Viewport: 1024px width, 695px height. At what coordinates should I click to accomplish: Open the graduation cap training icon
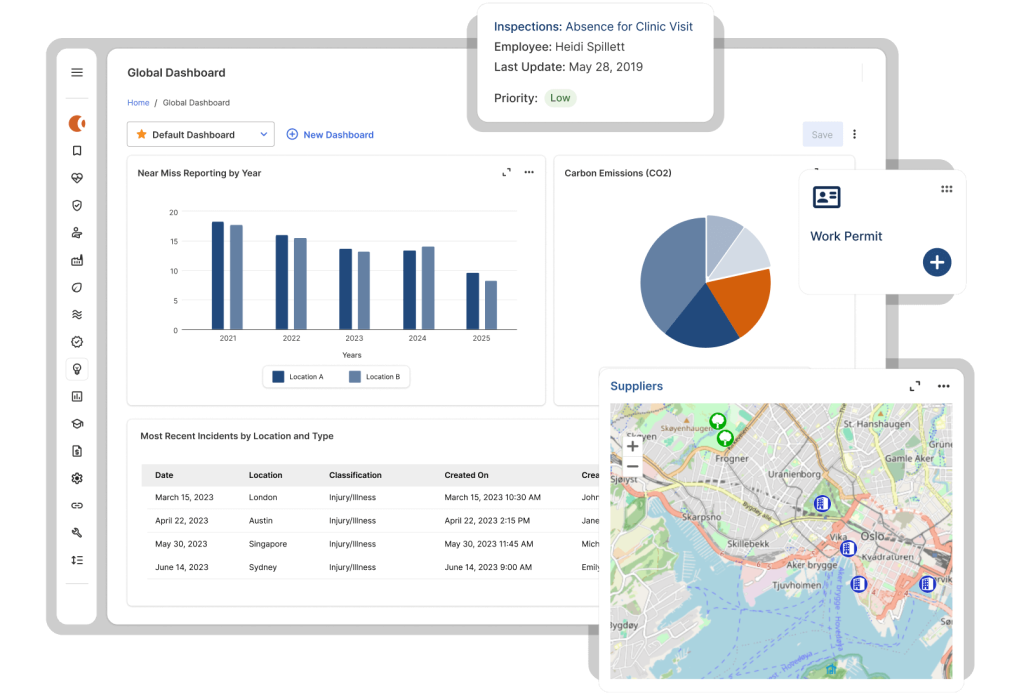point(77,423)
